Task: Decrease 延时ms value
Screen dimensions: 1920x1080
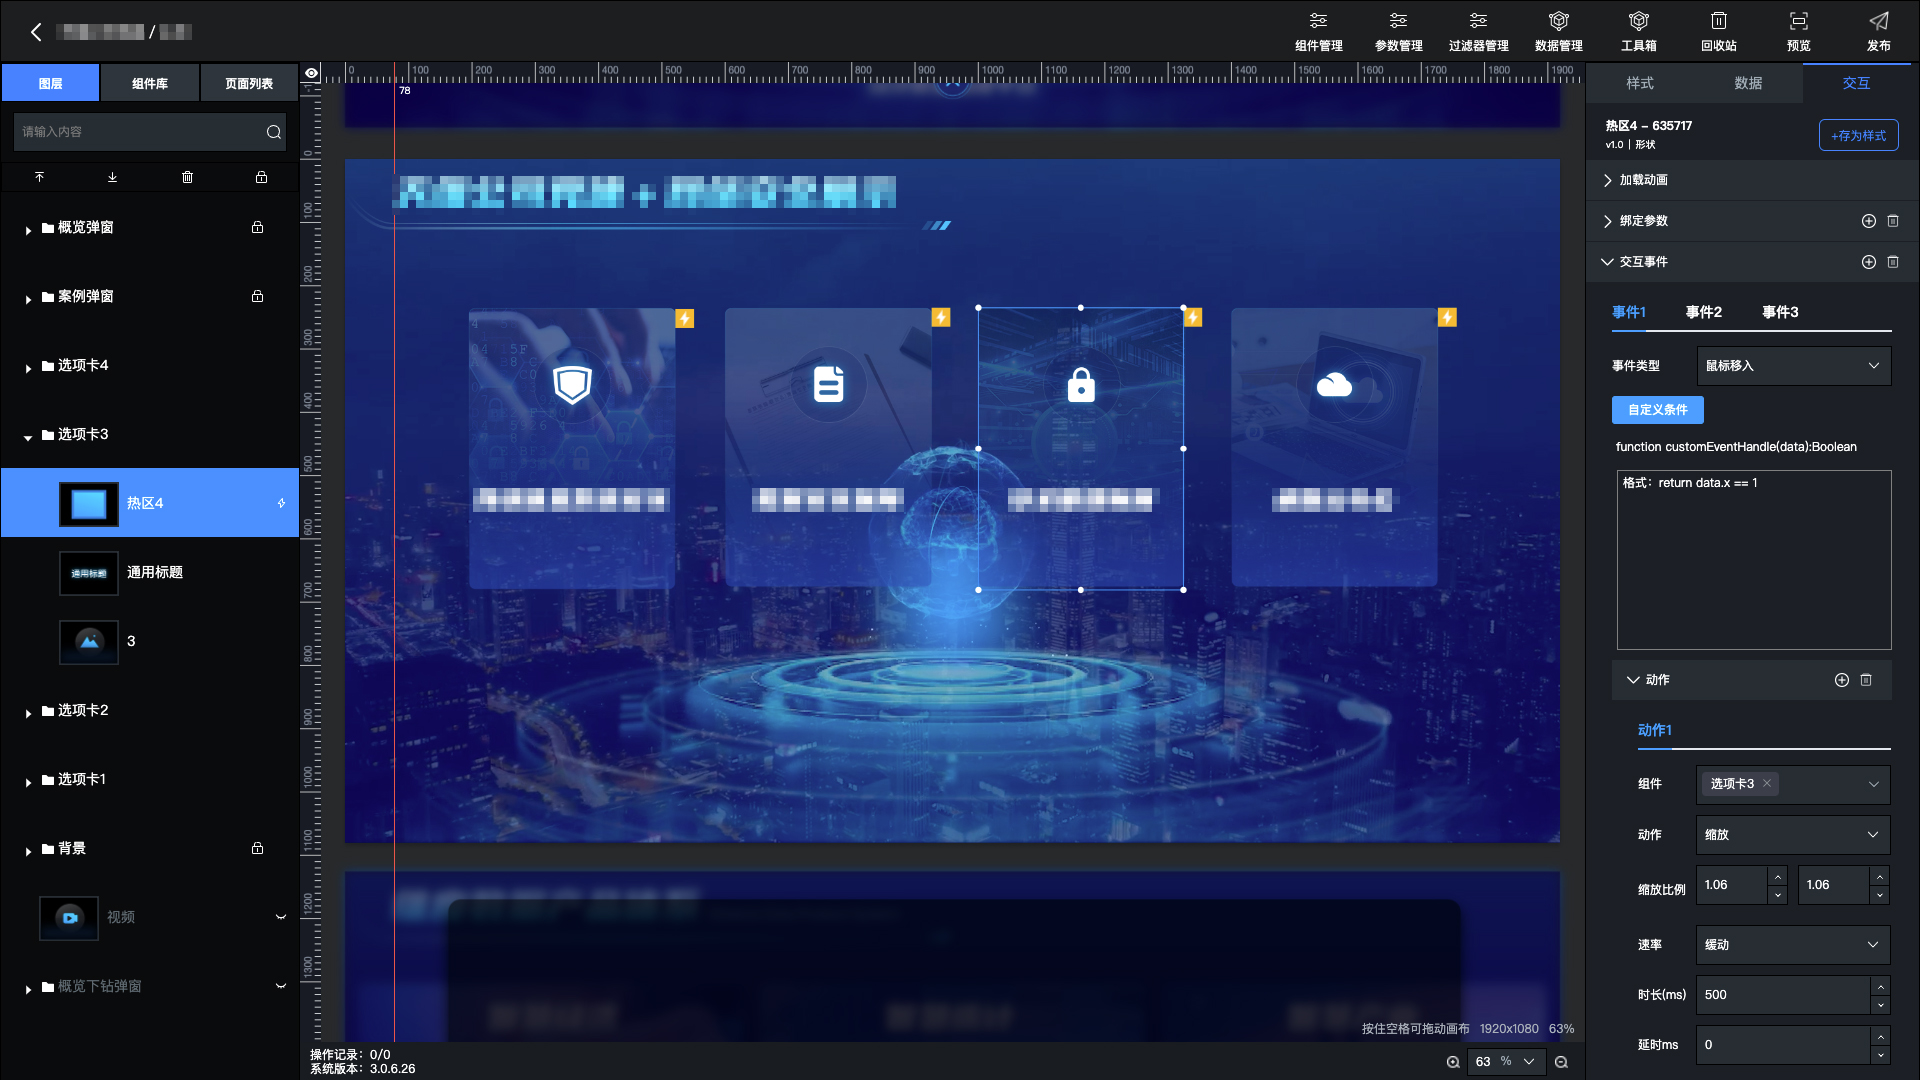Action: (1880, 1055)
